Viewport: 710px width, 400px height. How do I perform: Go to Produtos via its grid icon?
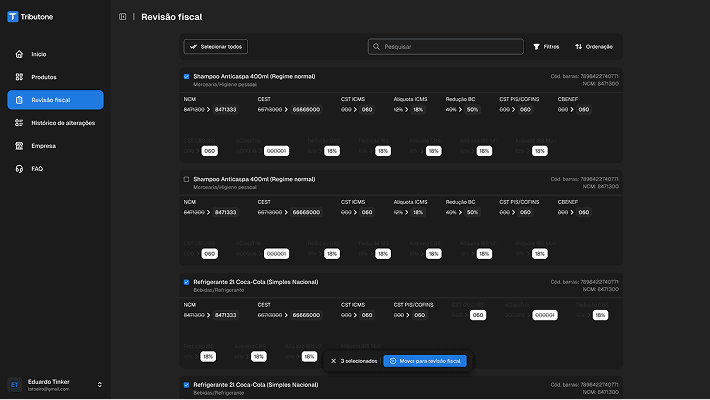[x=19, y=77]
